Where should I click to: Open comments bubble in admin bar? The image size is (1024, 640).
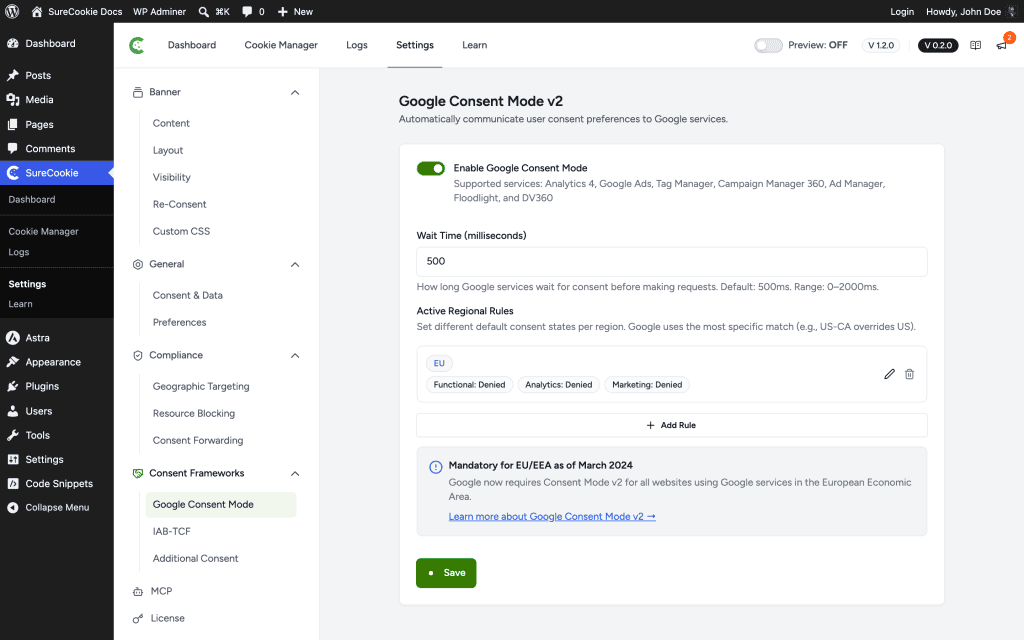[247, 12]
